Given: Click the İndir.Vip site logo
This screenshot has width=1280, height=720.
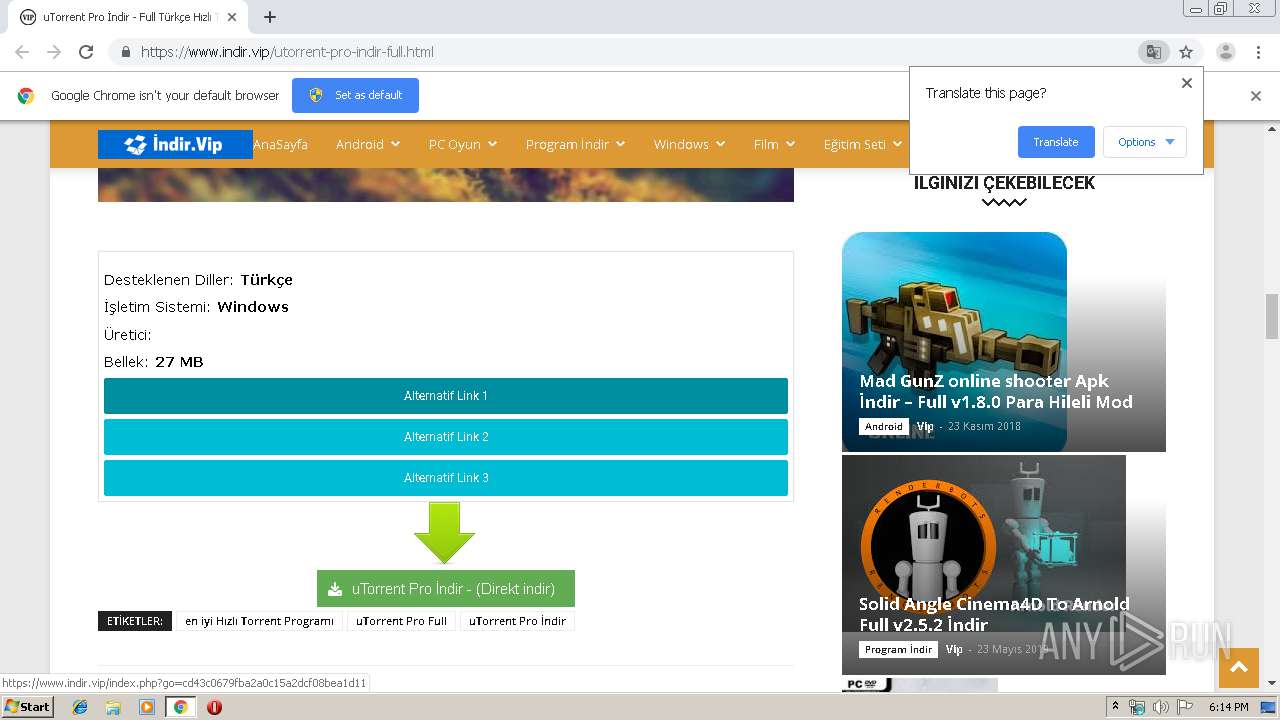Looking at the screenshot, I should [x=175, y=145].
